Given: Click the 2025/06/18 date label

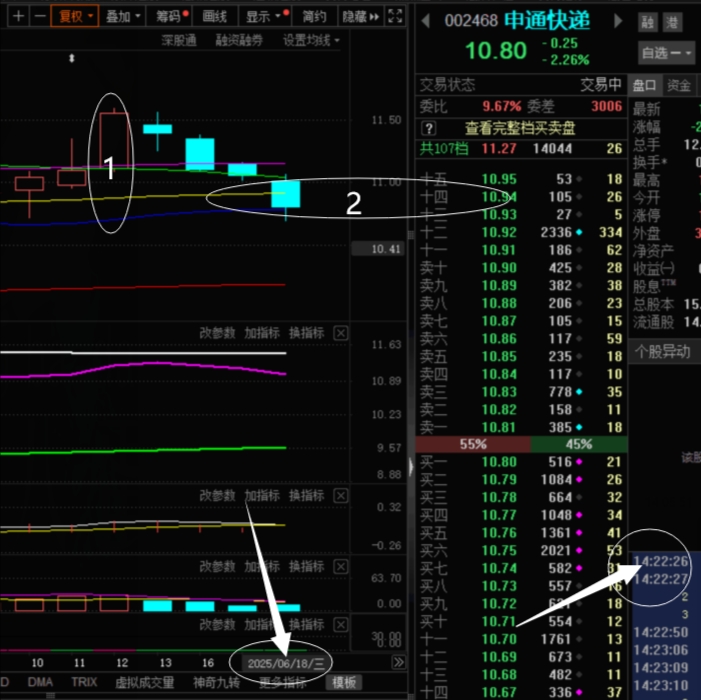Looking at the screenshot, I should [x=285, y=663].
